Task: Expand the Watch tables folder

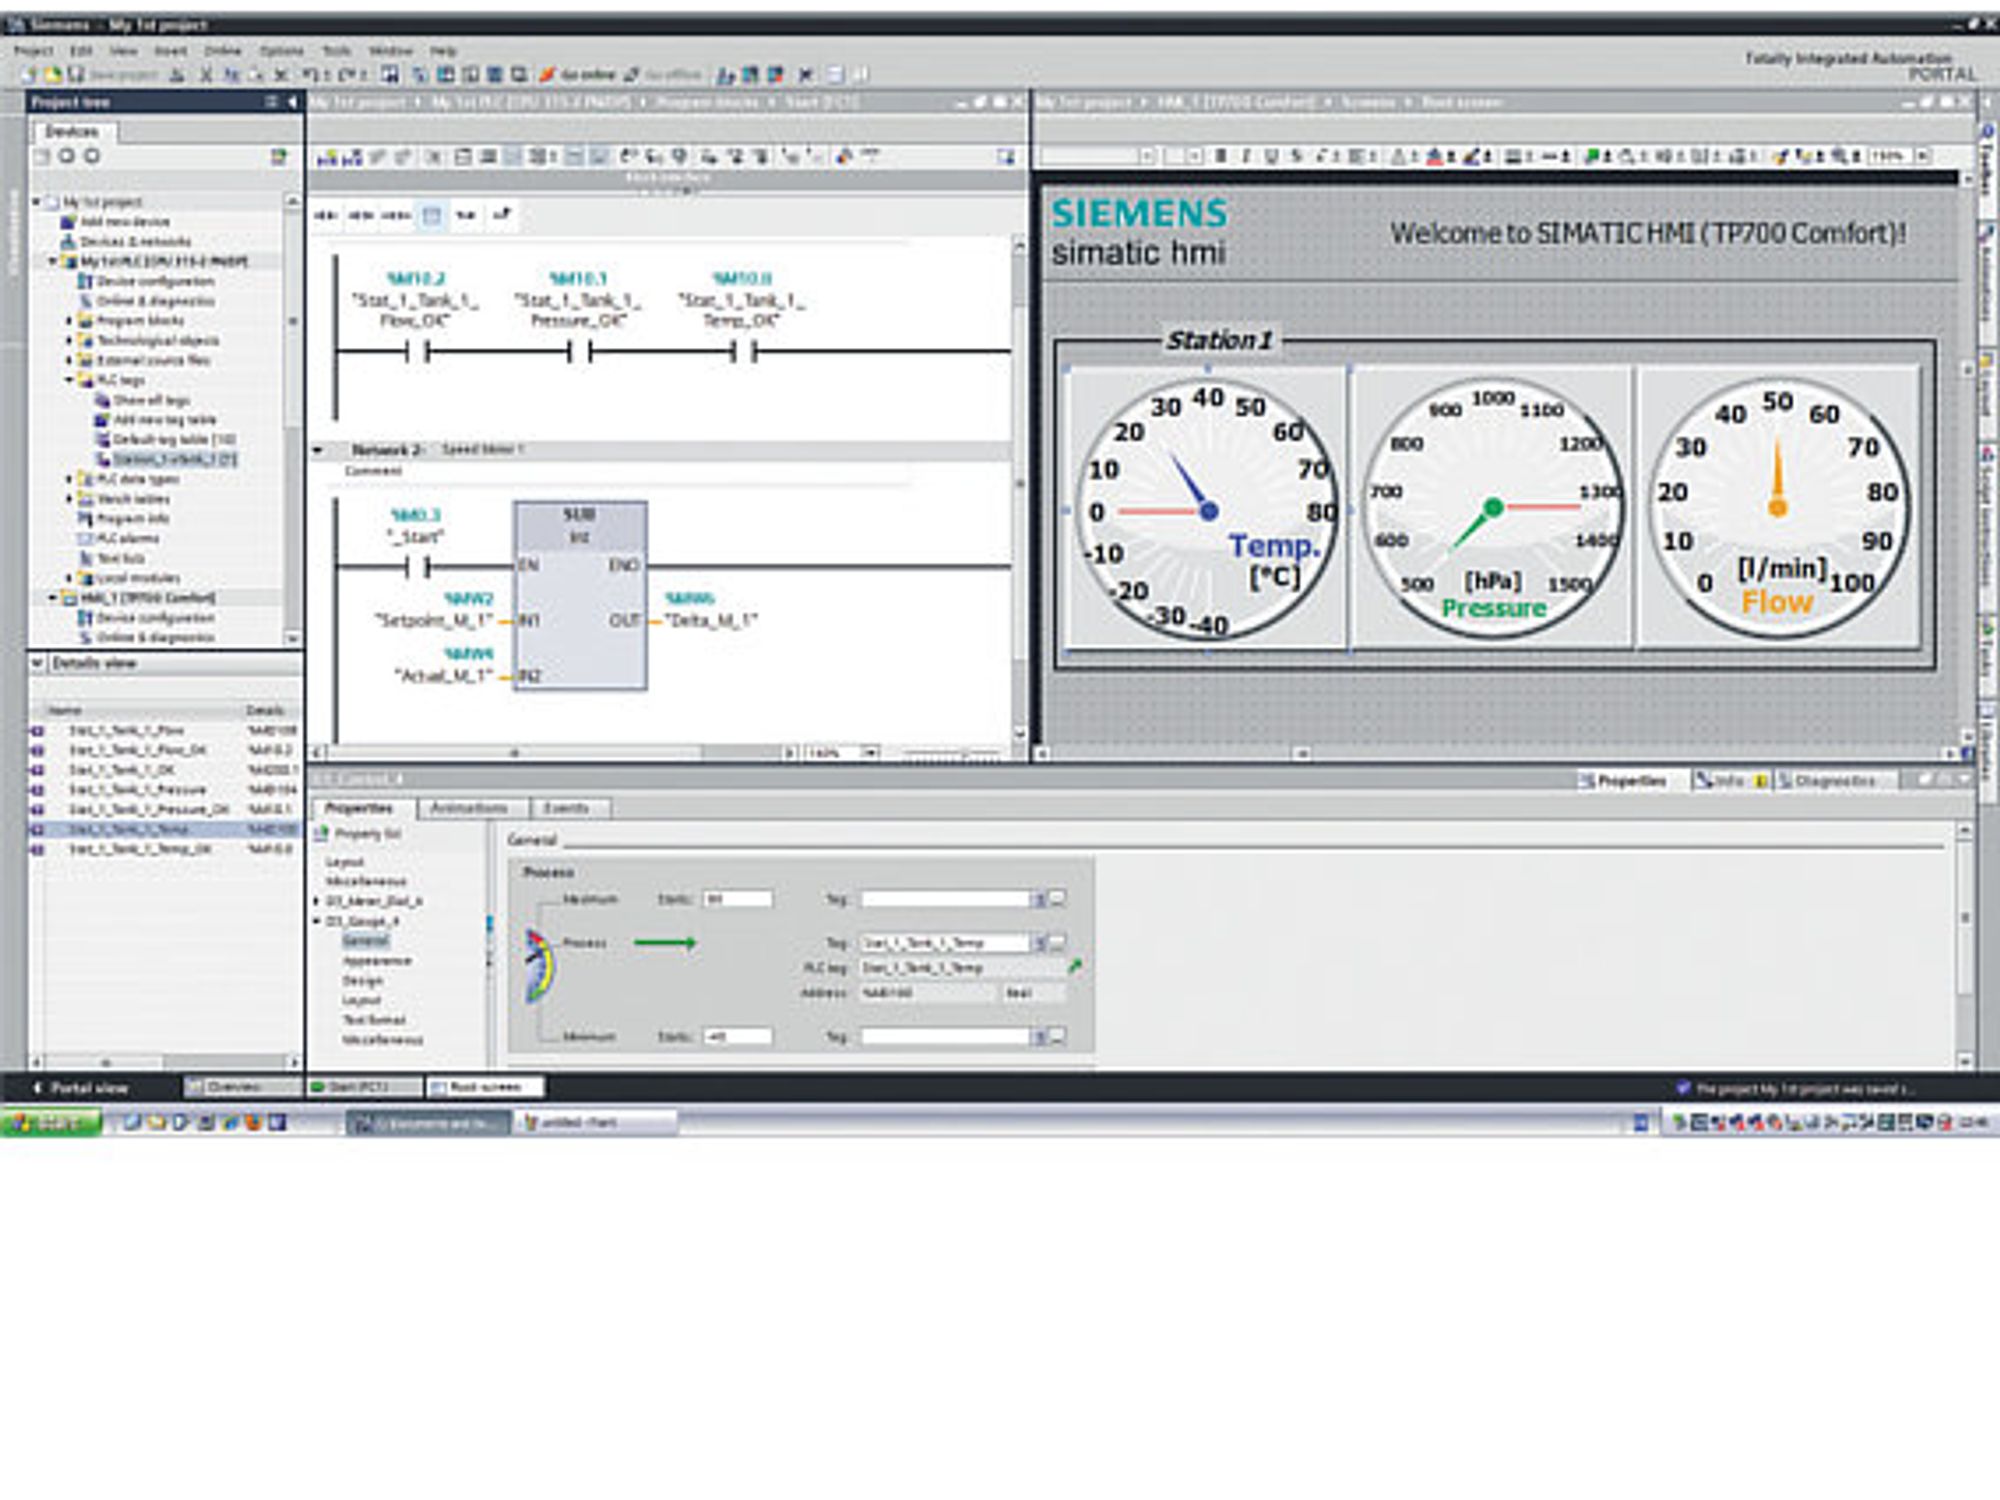Action: [69, 499]
